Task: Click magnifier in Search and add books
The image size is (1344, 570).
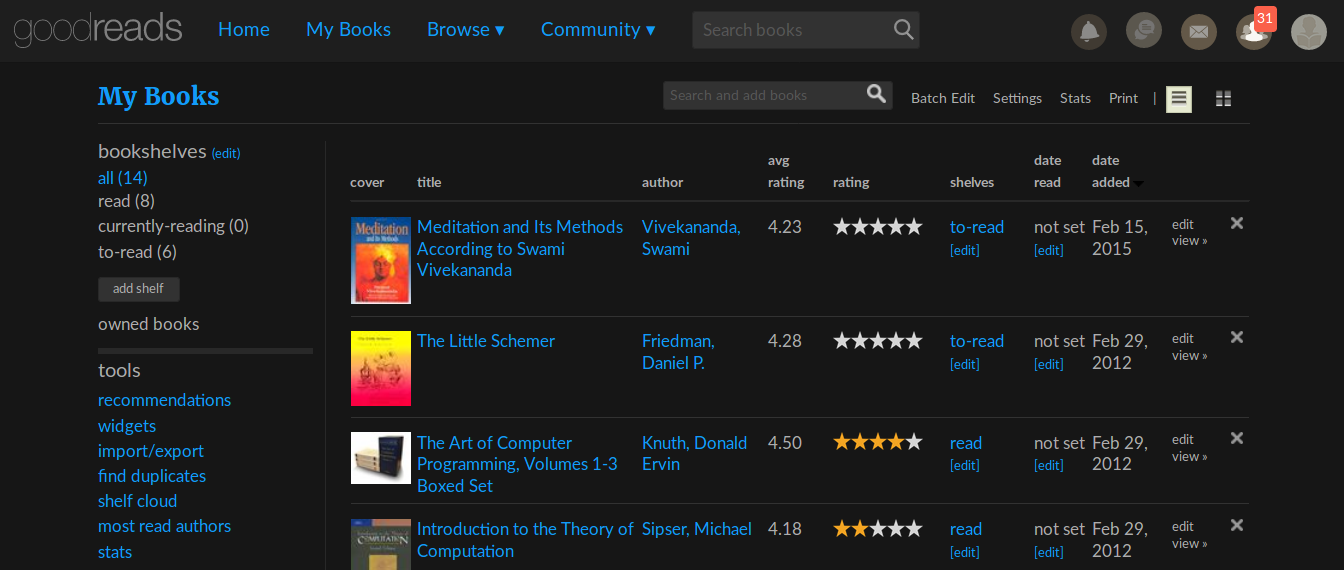Action: tap(876, 95)
